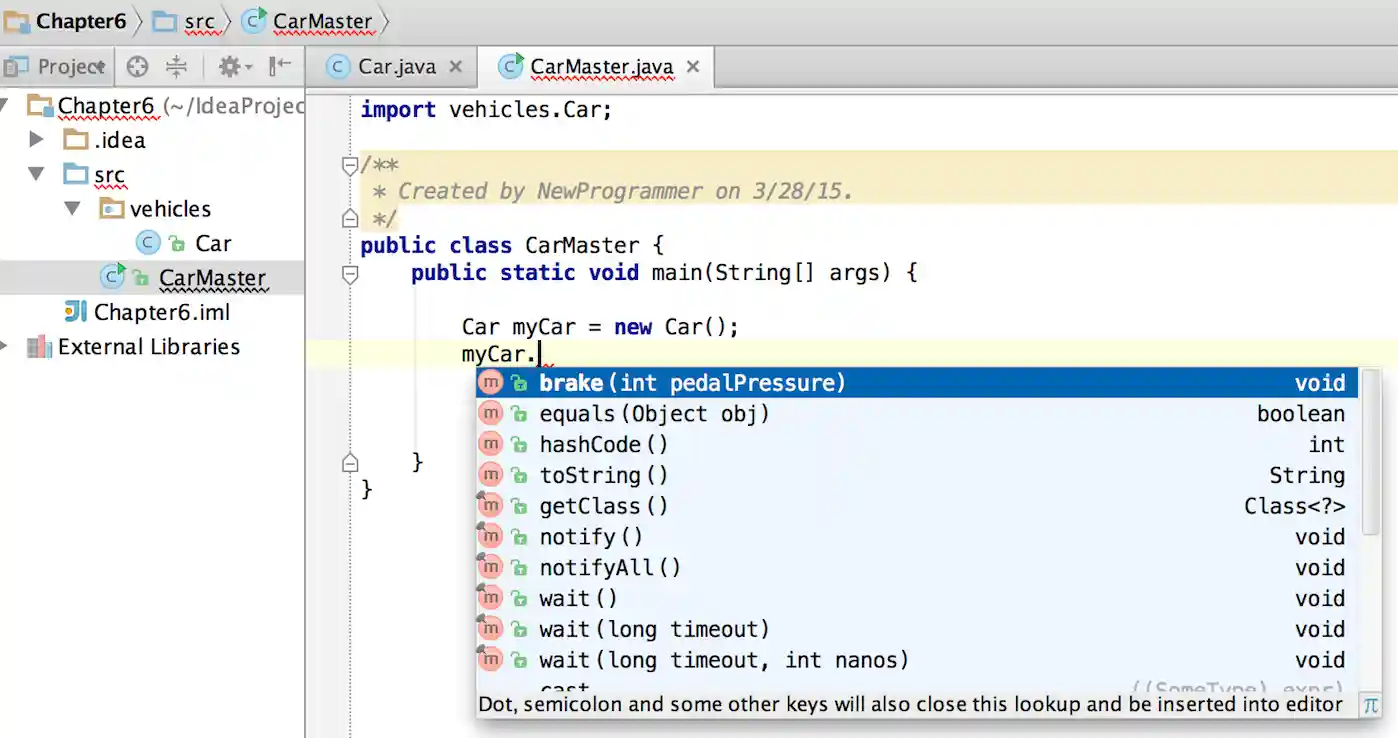Viewport: 1398px width, 738px height.
Task: Close the CarMaster.java editor tab
Action: pos(693,67)
